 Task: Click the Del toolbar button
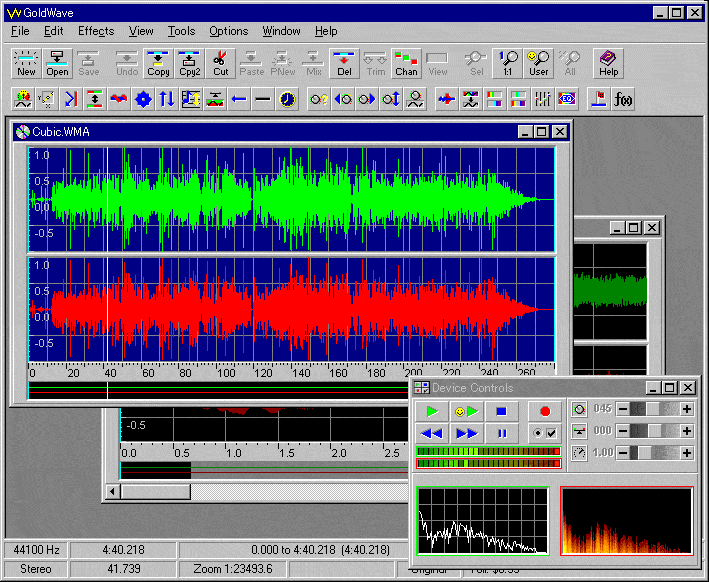click(x=344, y=63)
